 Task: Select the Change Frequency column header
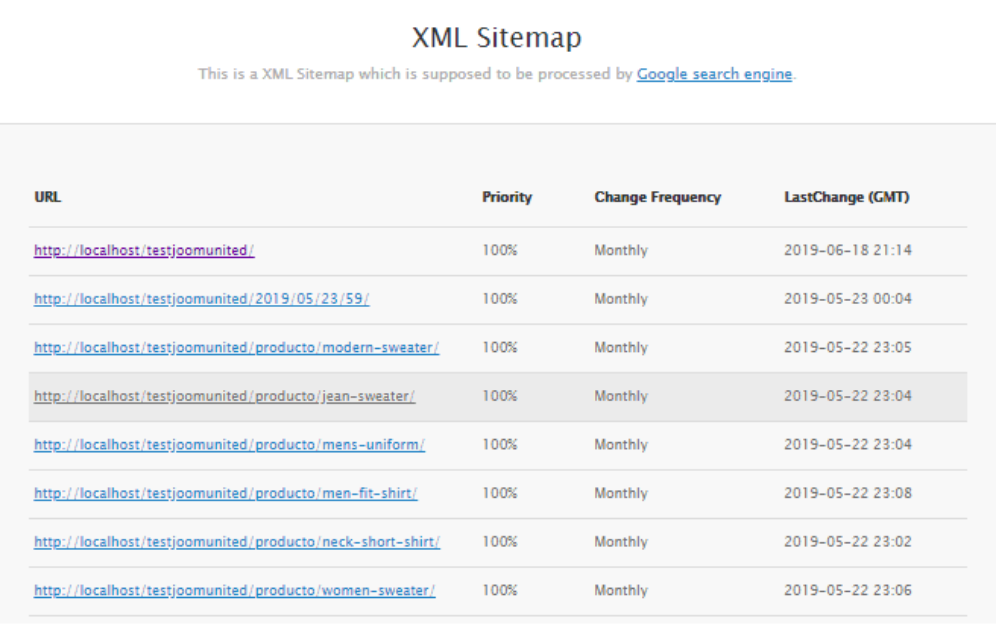pyautogui.click(x=657, y=198)
